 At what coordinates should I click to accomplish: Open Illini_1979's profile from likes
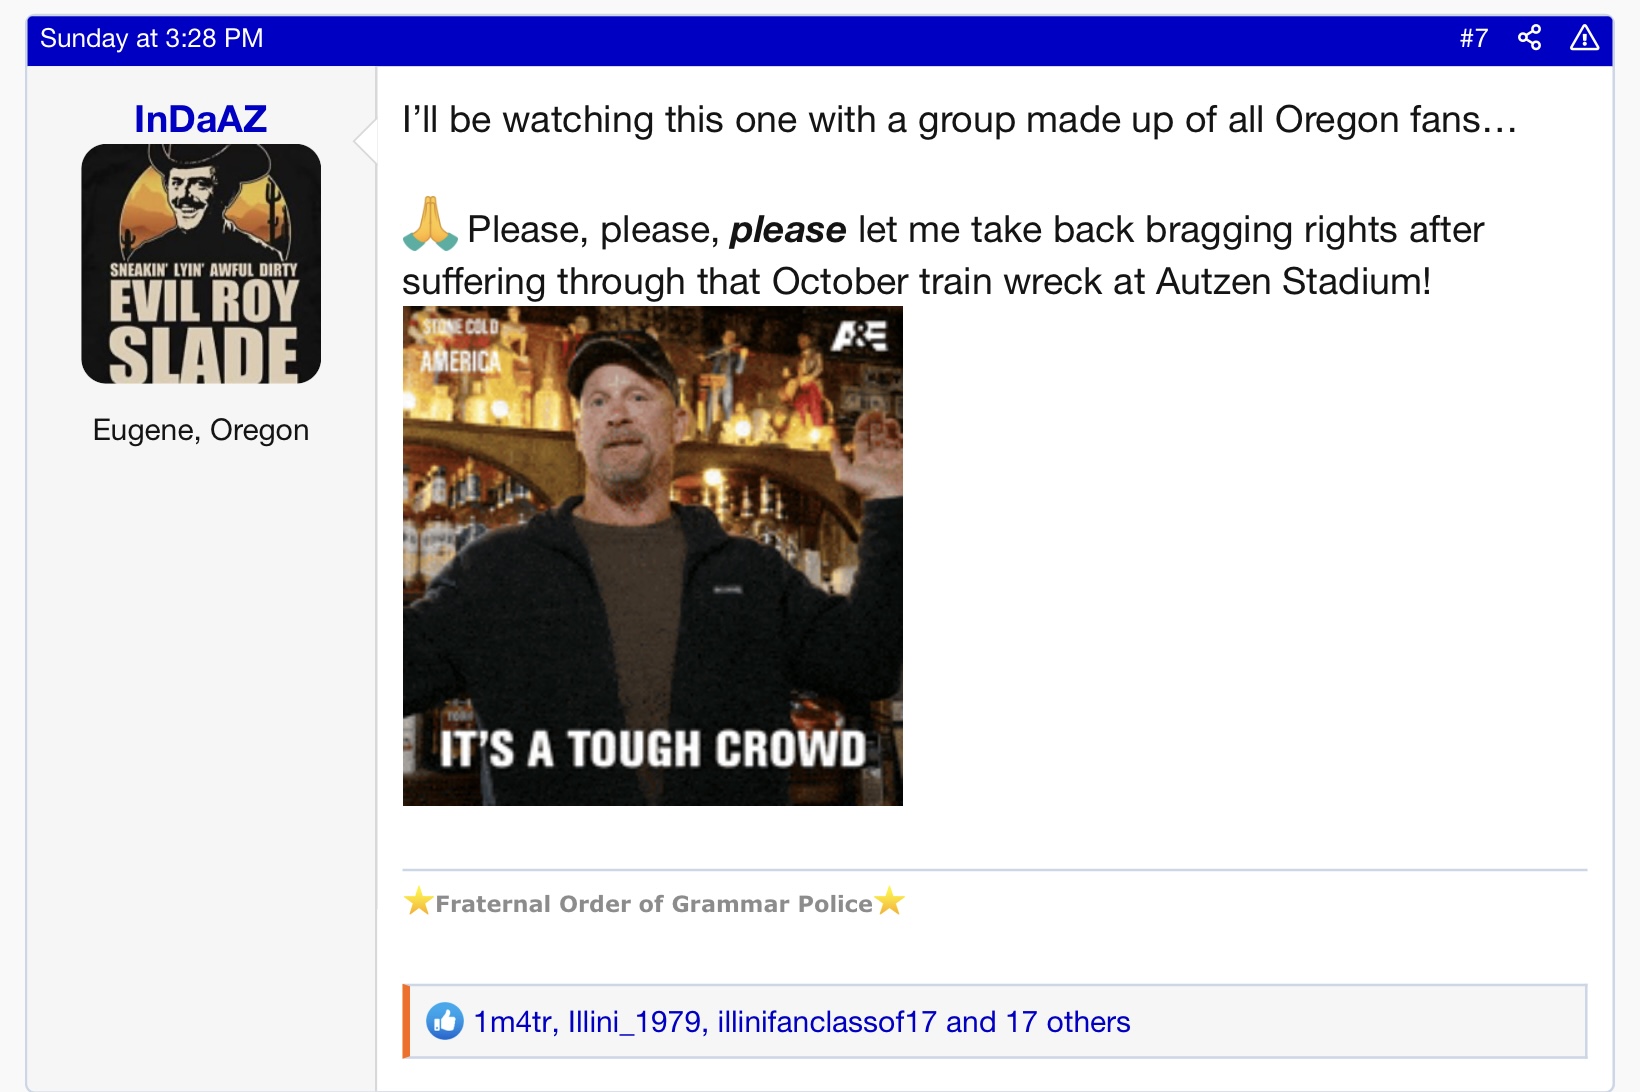[x=635, y=1021]
